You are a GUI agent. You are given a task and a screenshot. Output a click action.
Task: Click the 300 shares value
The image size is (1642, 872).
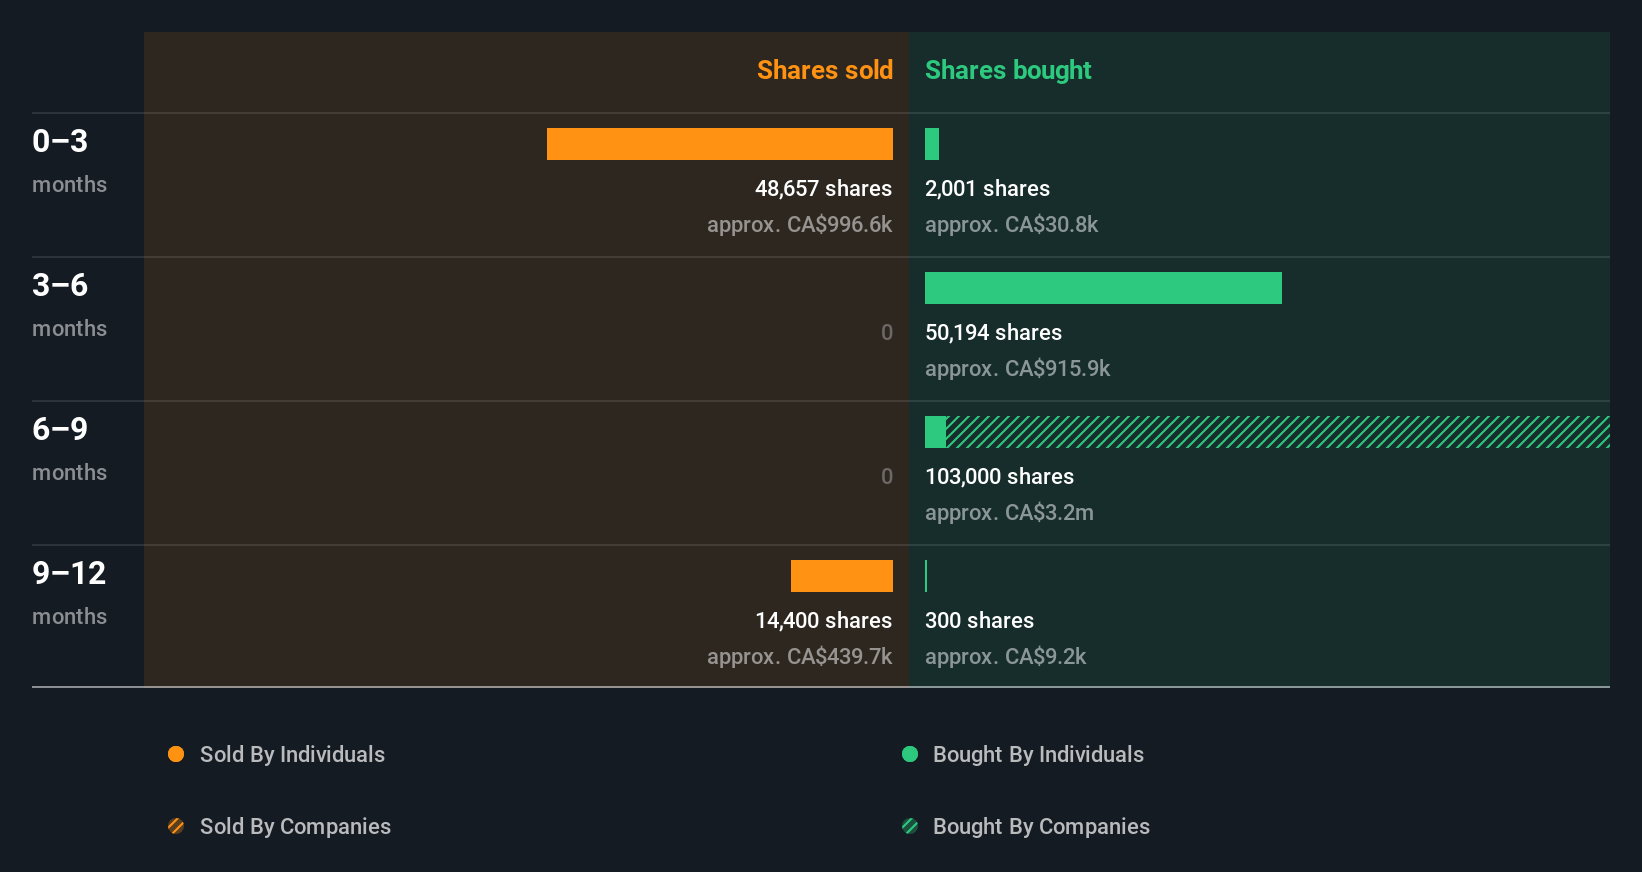[x=979, y=620]
